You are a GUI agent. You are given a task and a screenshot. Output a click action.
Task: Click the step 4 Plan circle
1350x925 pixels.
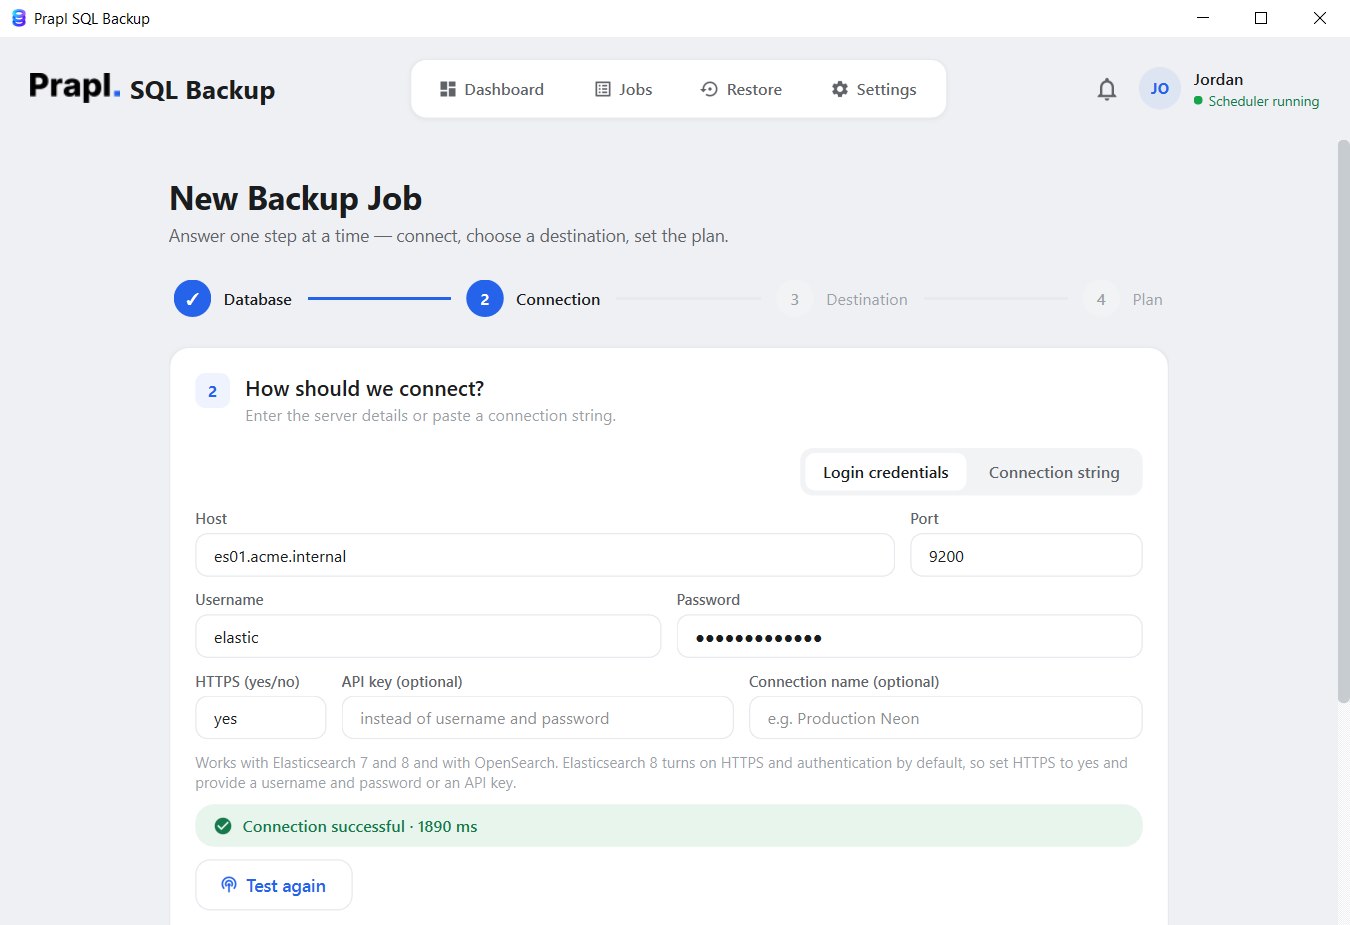point(1100,299)
